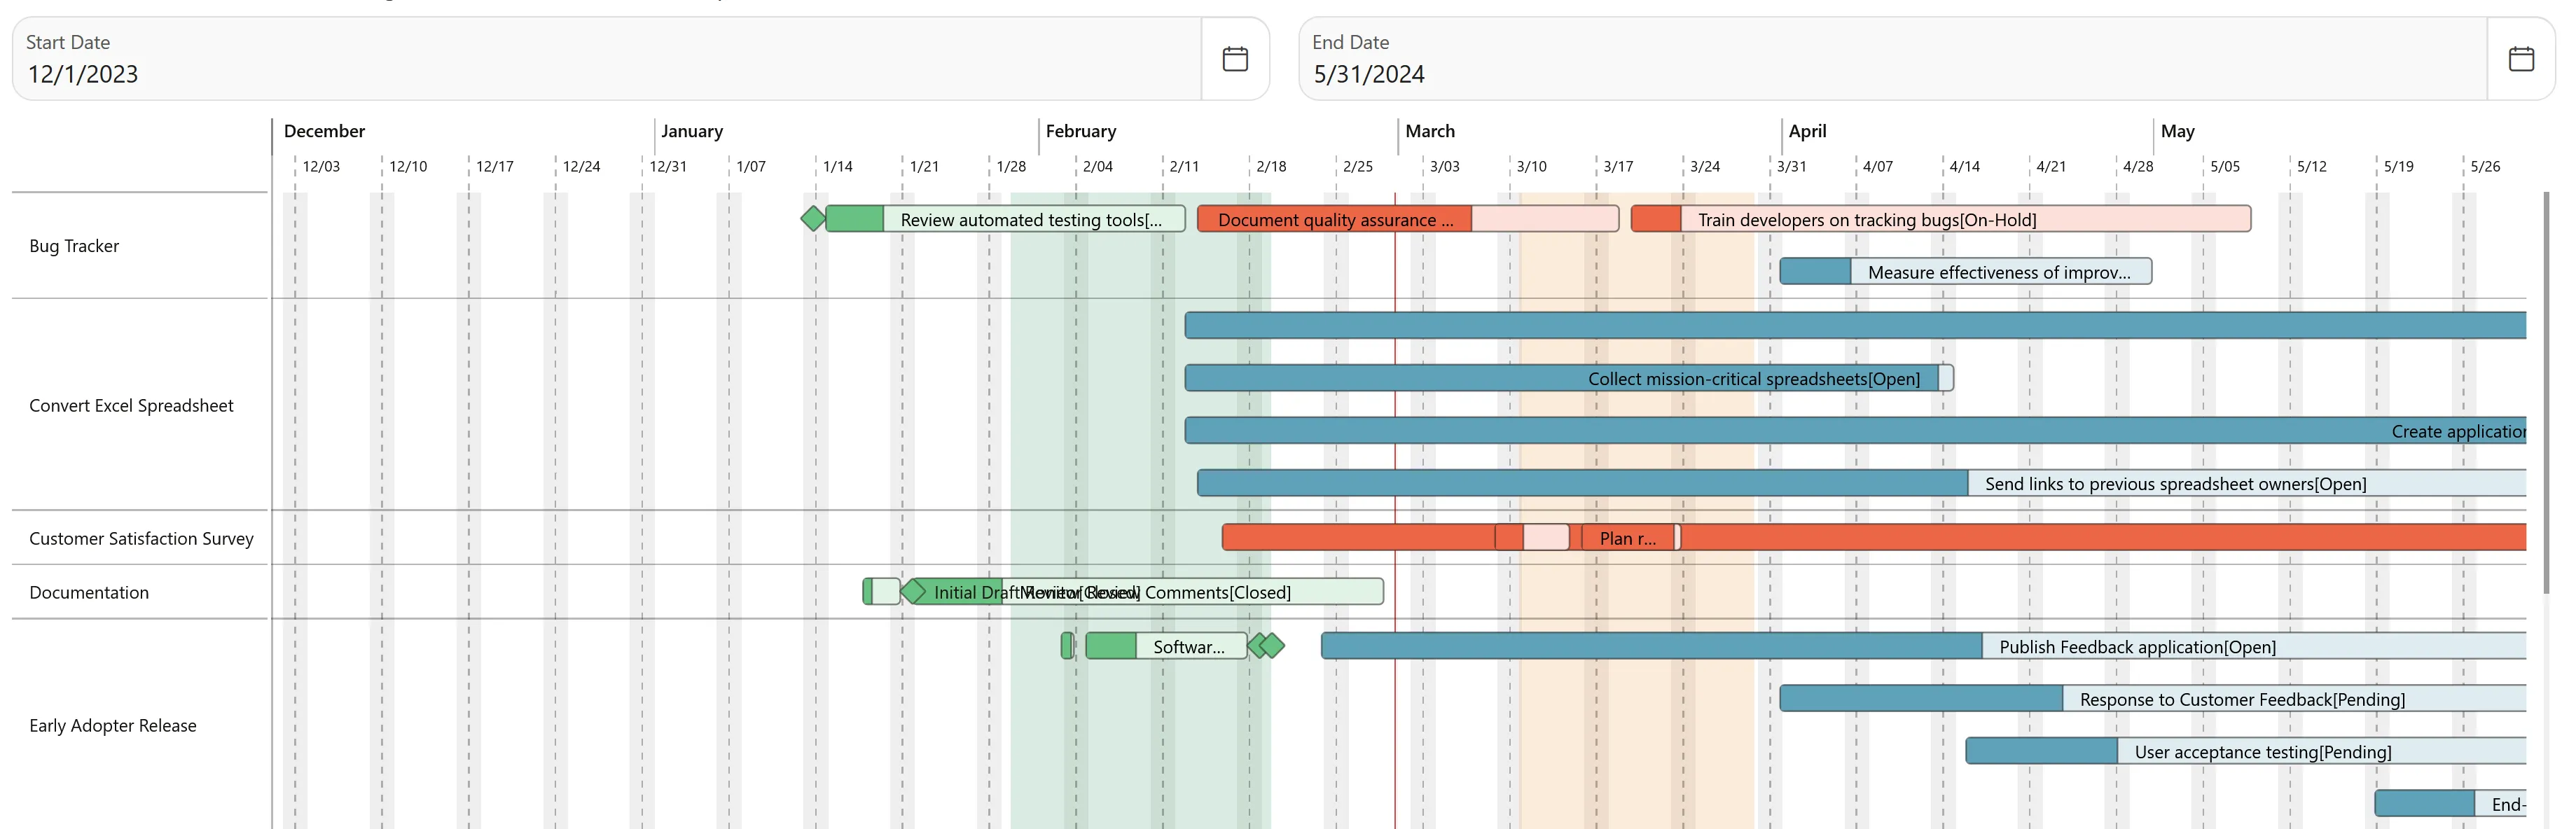This screenshot has width=2576, height=829.
Task: Click the February month header
Action: (1080, 131)
